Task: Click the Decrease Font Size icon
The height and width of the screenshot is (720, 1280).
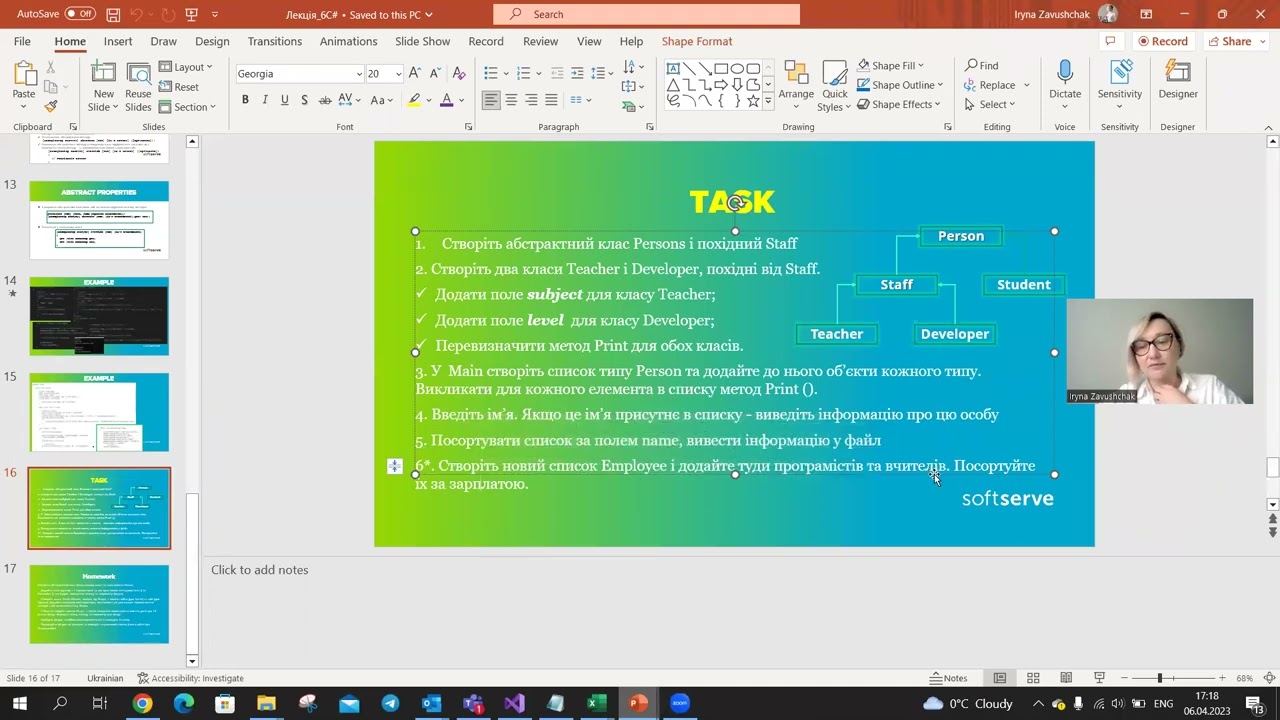Action: (x=435, y=74)
